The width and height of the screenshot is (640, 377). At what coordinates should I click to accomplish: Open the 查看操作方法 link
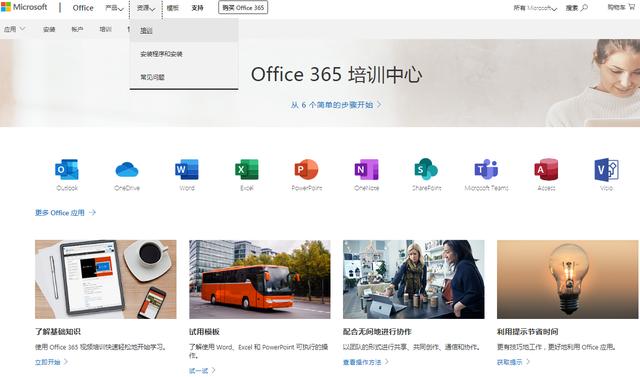click(366, 362)
